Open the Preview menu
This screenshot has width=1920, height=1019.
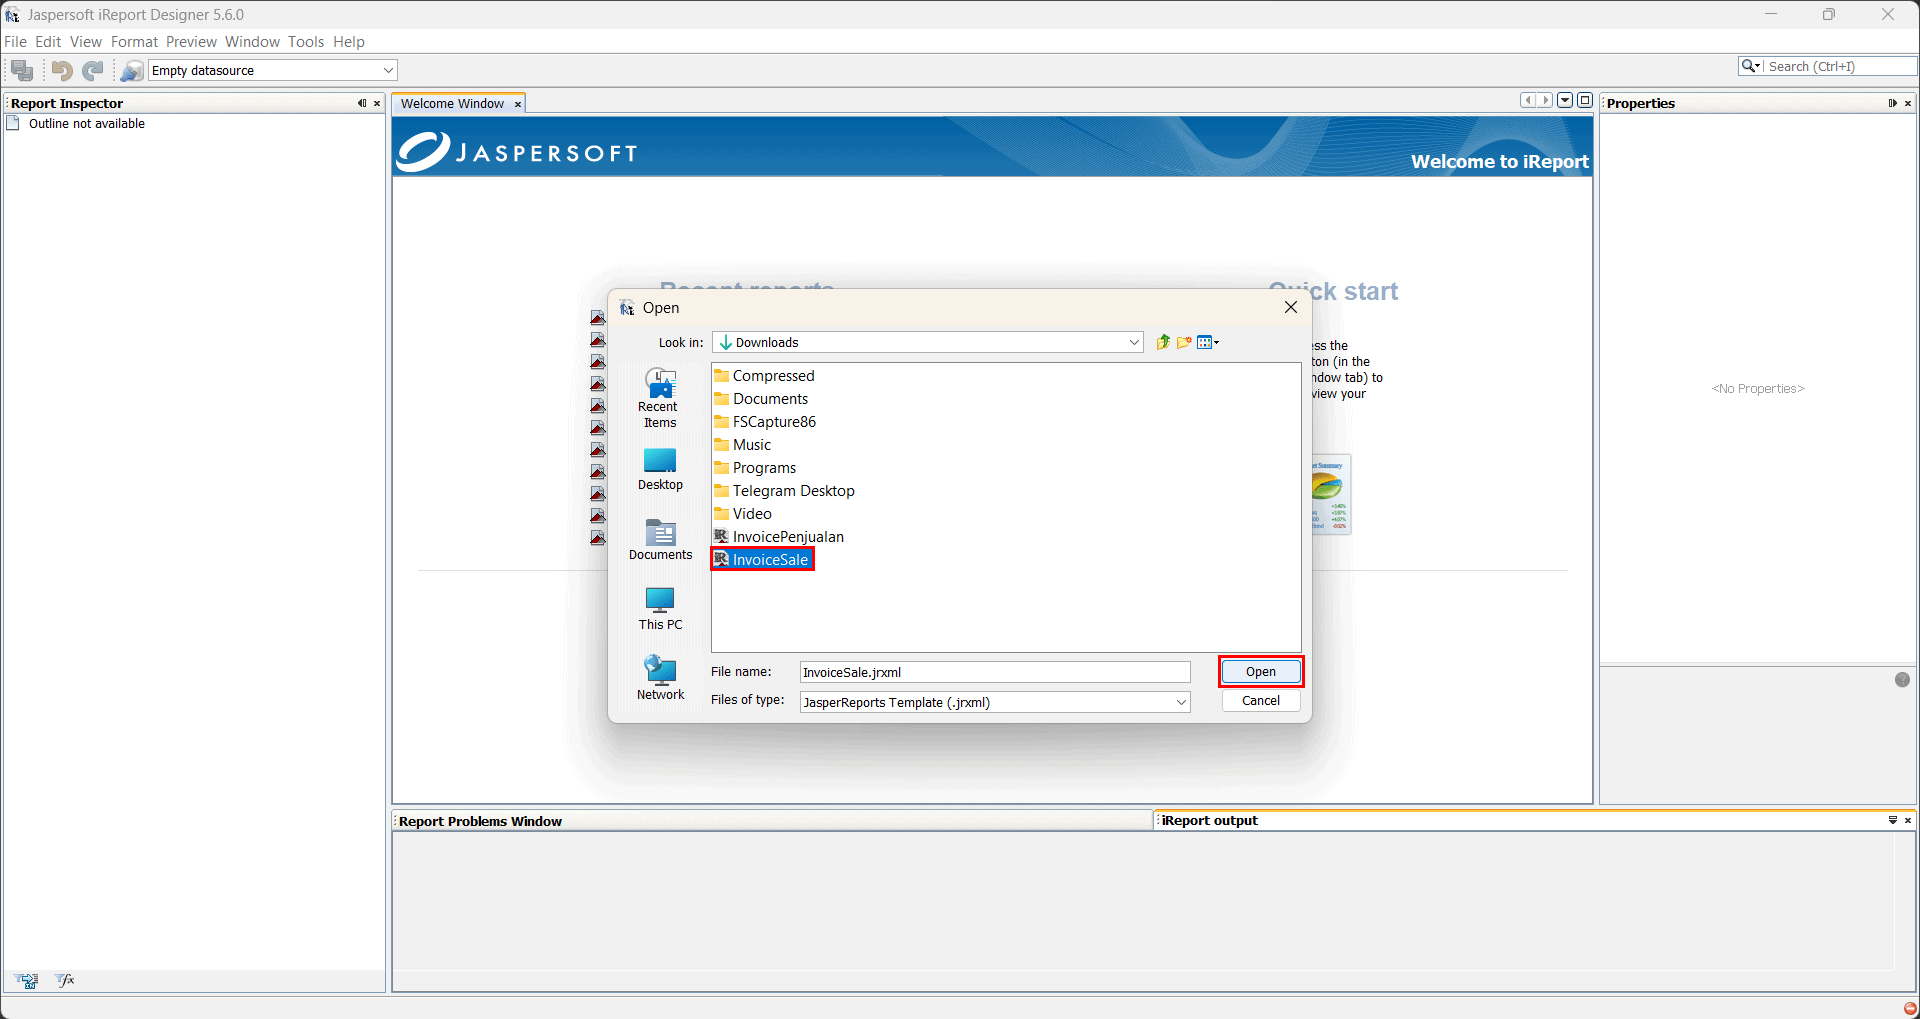(x=191, y=42)
